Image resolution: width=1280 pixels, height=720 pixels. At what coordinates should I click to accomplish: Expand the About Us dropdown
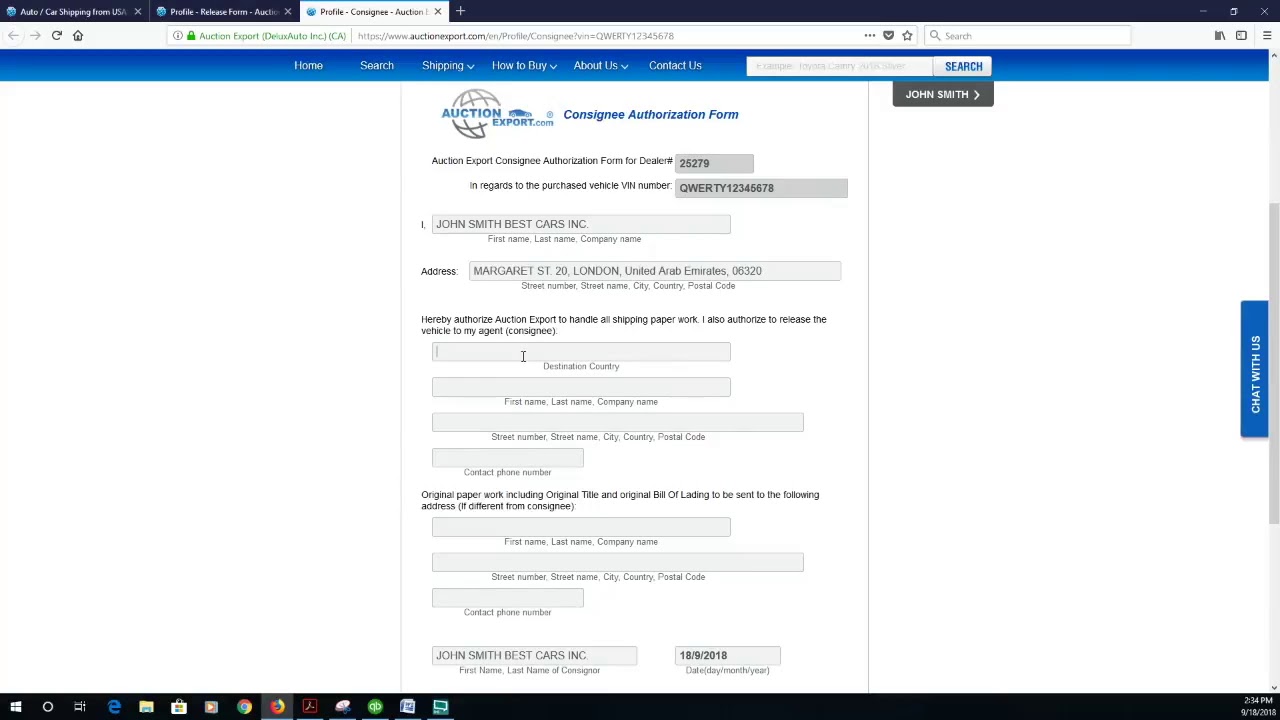point(600,66)
